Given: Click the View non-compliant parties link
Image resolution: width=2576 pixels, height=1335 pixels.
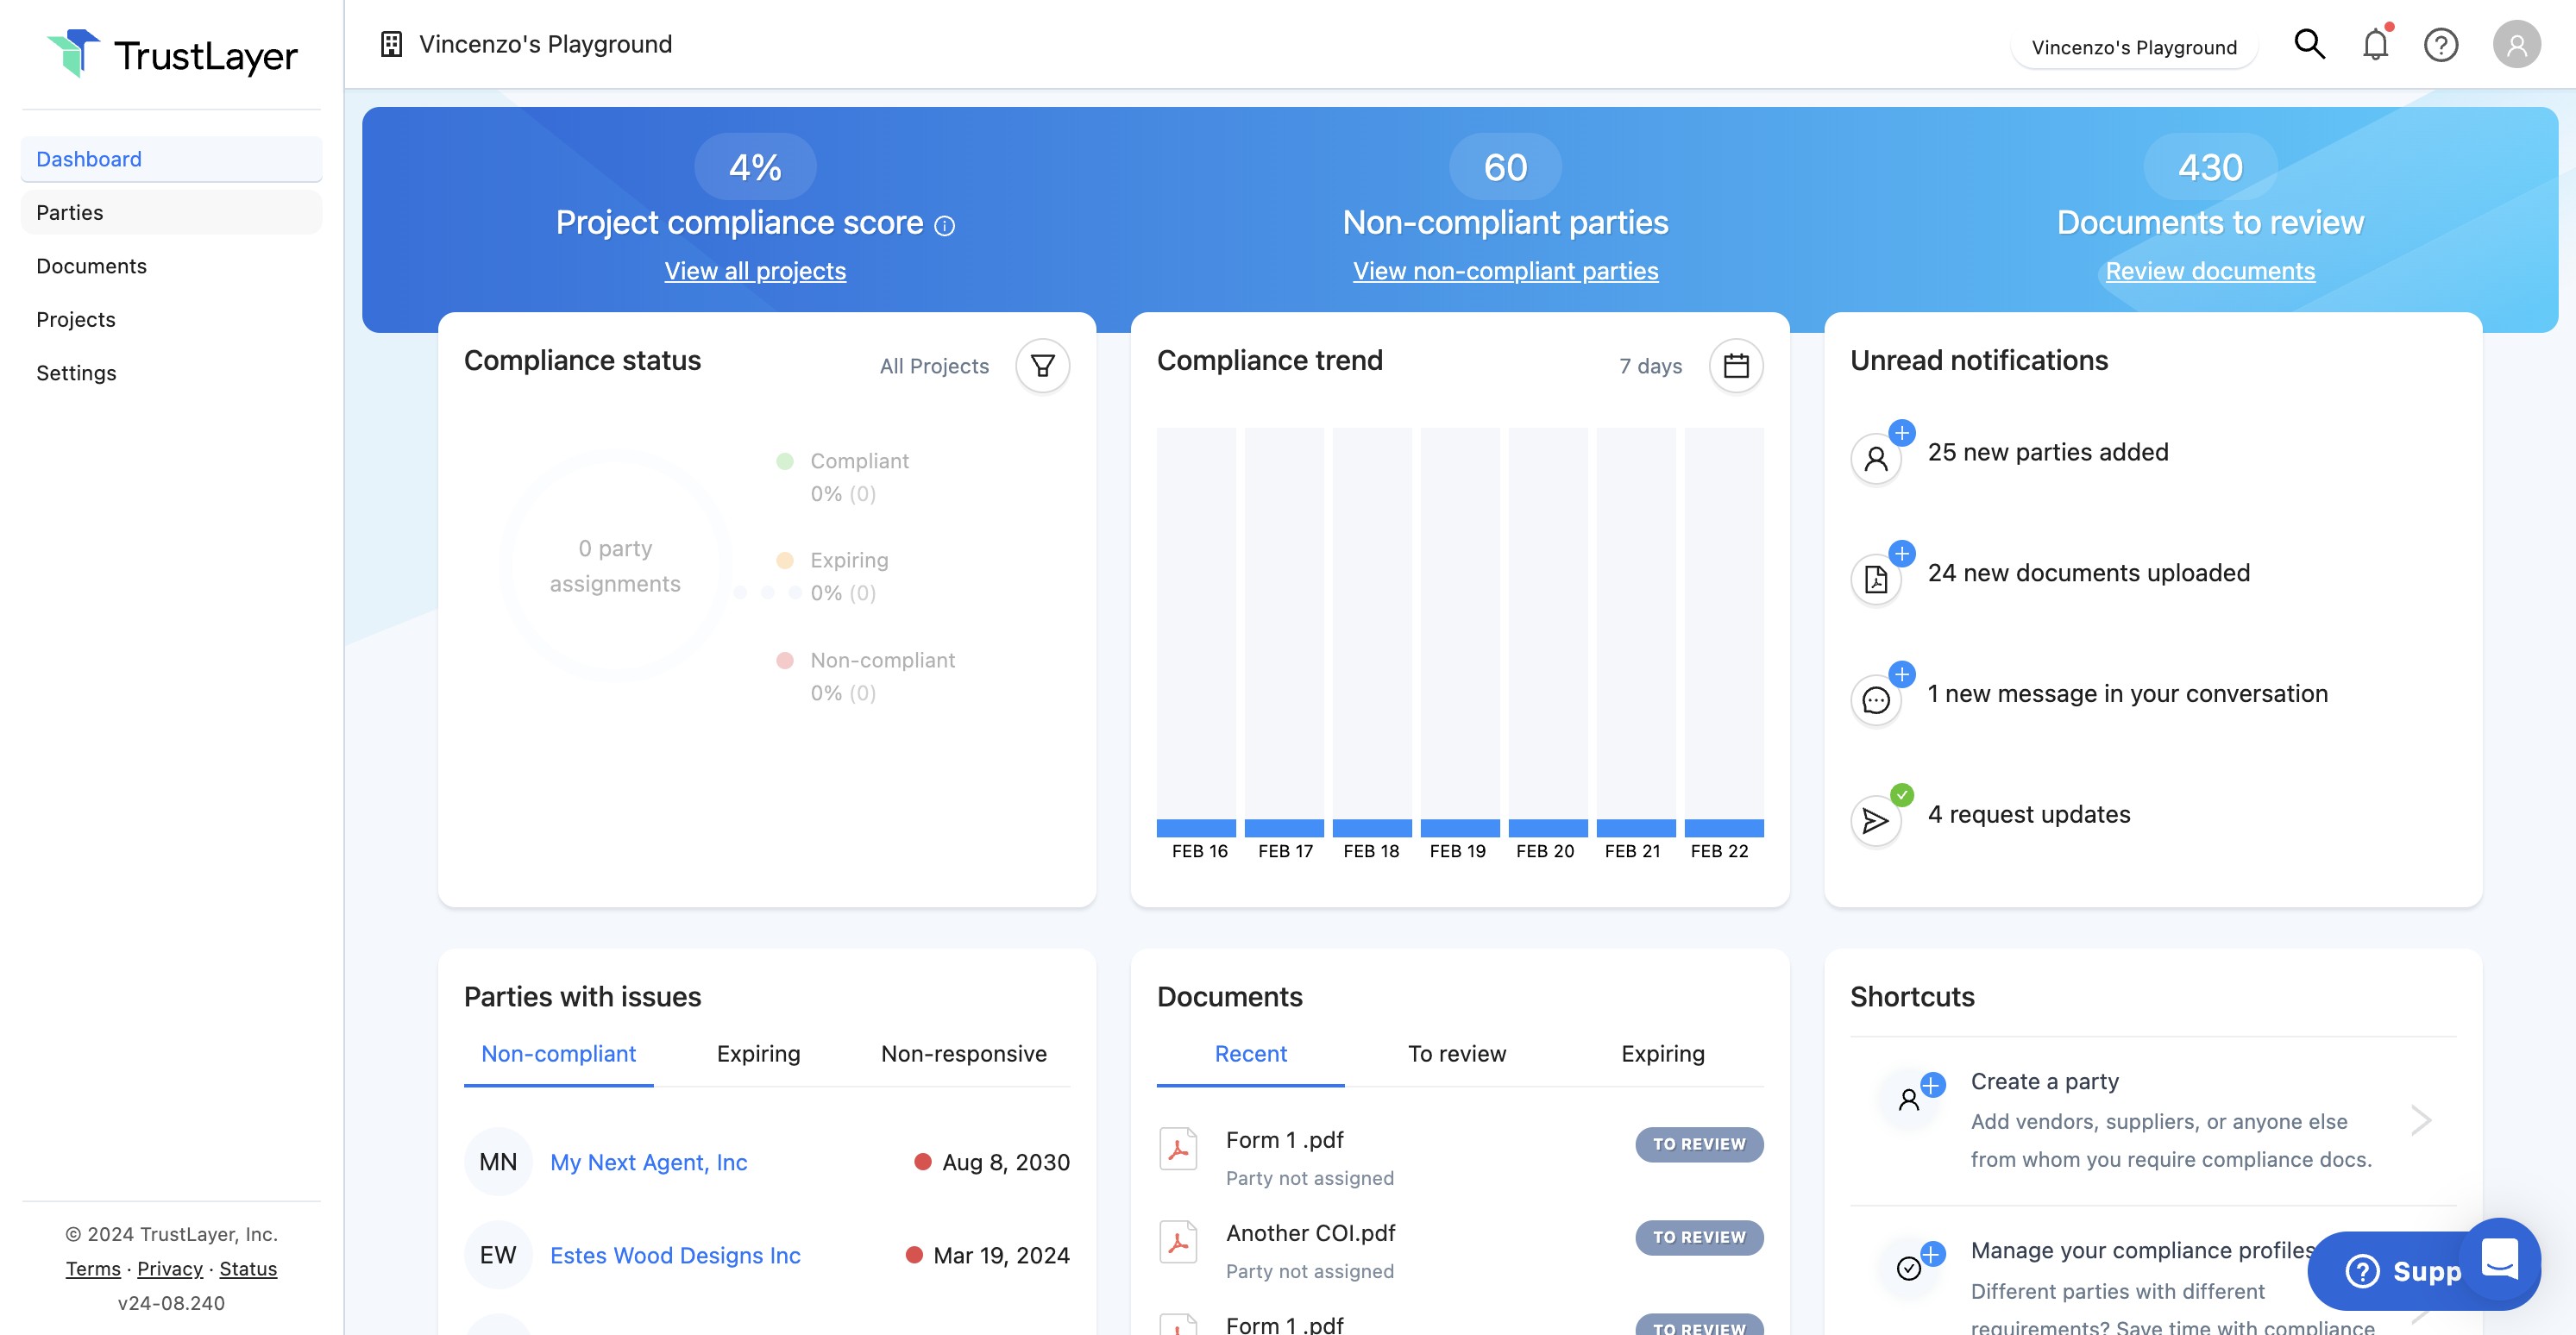Looking at the screenshot, I should (x=1505, y=271).
